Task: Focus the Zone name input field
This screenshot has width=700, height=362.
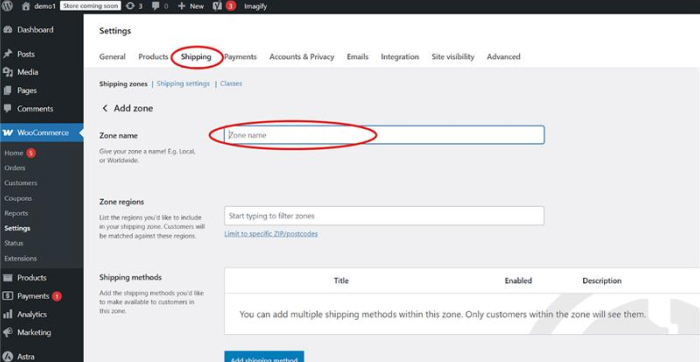Action: pyautogui.click(x=384, y=135)
